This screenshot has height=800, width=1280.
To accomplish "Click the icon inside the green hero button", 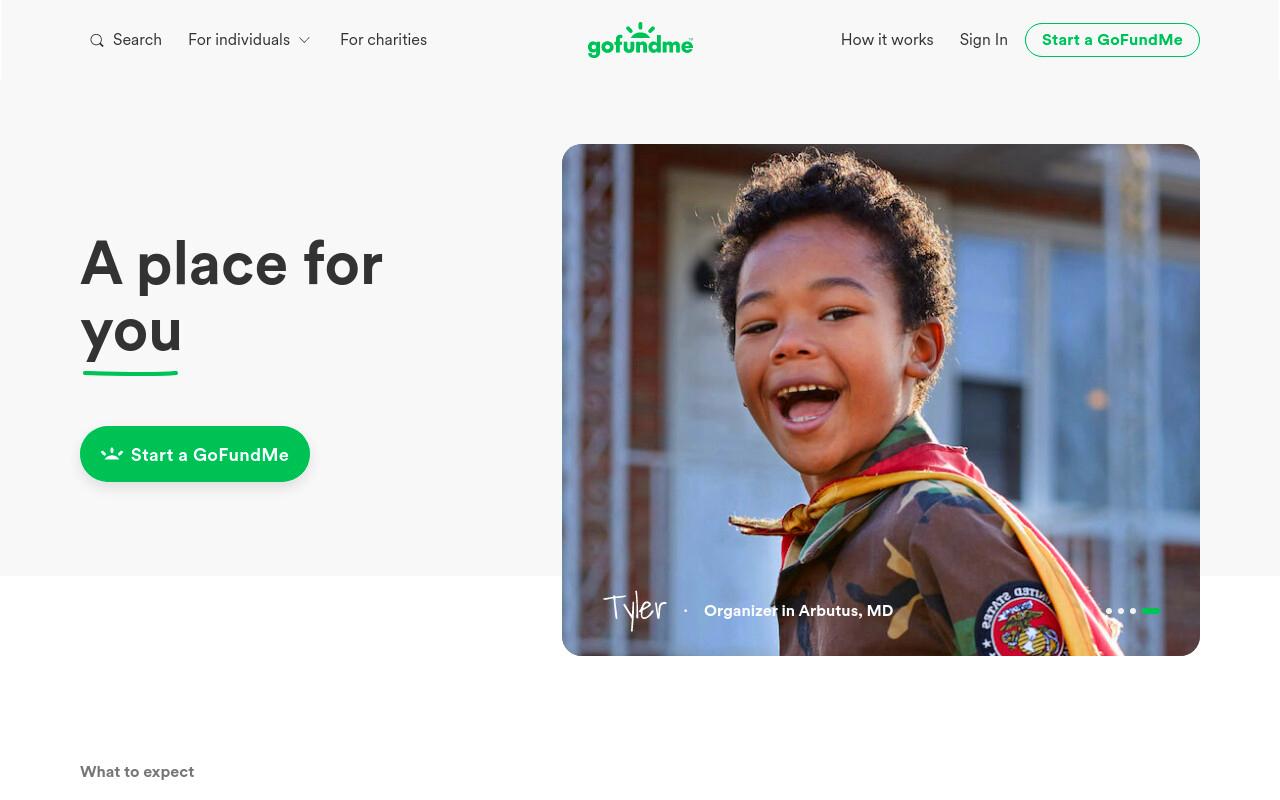I will coord(112,454).
